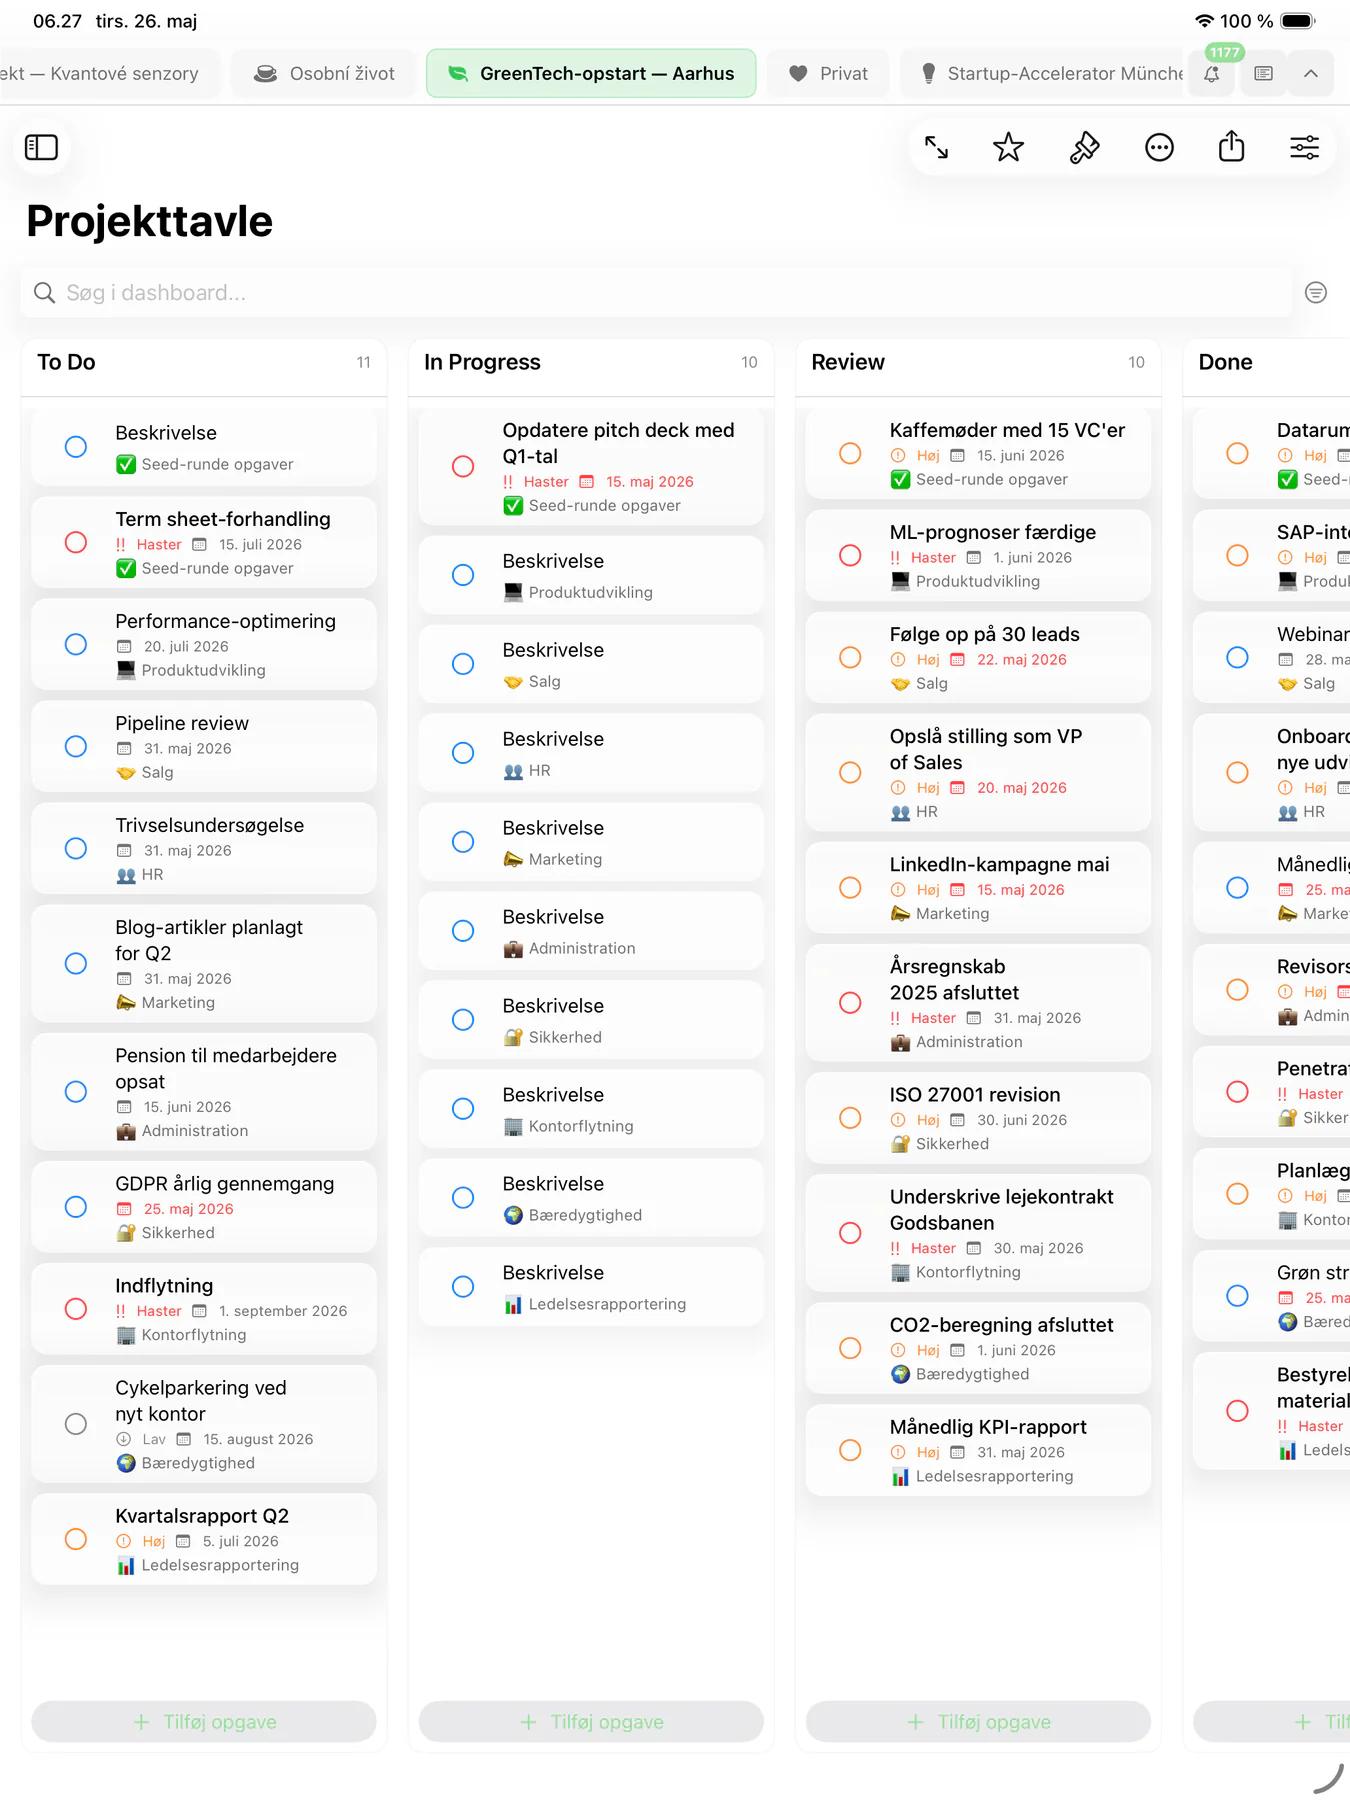
Task: Click the building icon on Underskrive lejekontrakt card
Action: pos(900,1272)
